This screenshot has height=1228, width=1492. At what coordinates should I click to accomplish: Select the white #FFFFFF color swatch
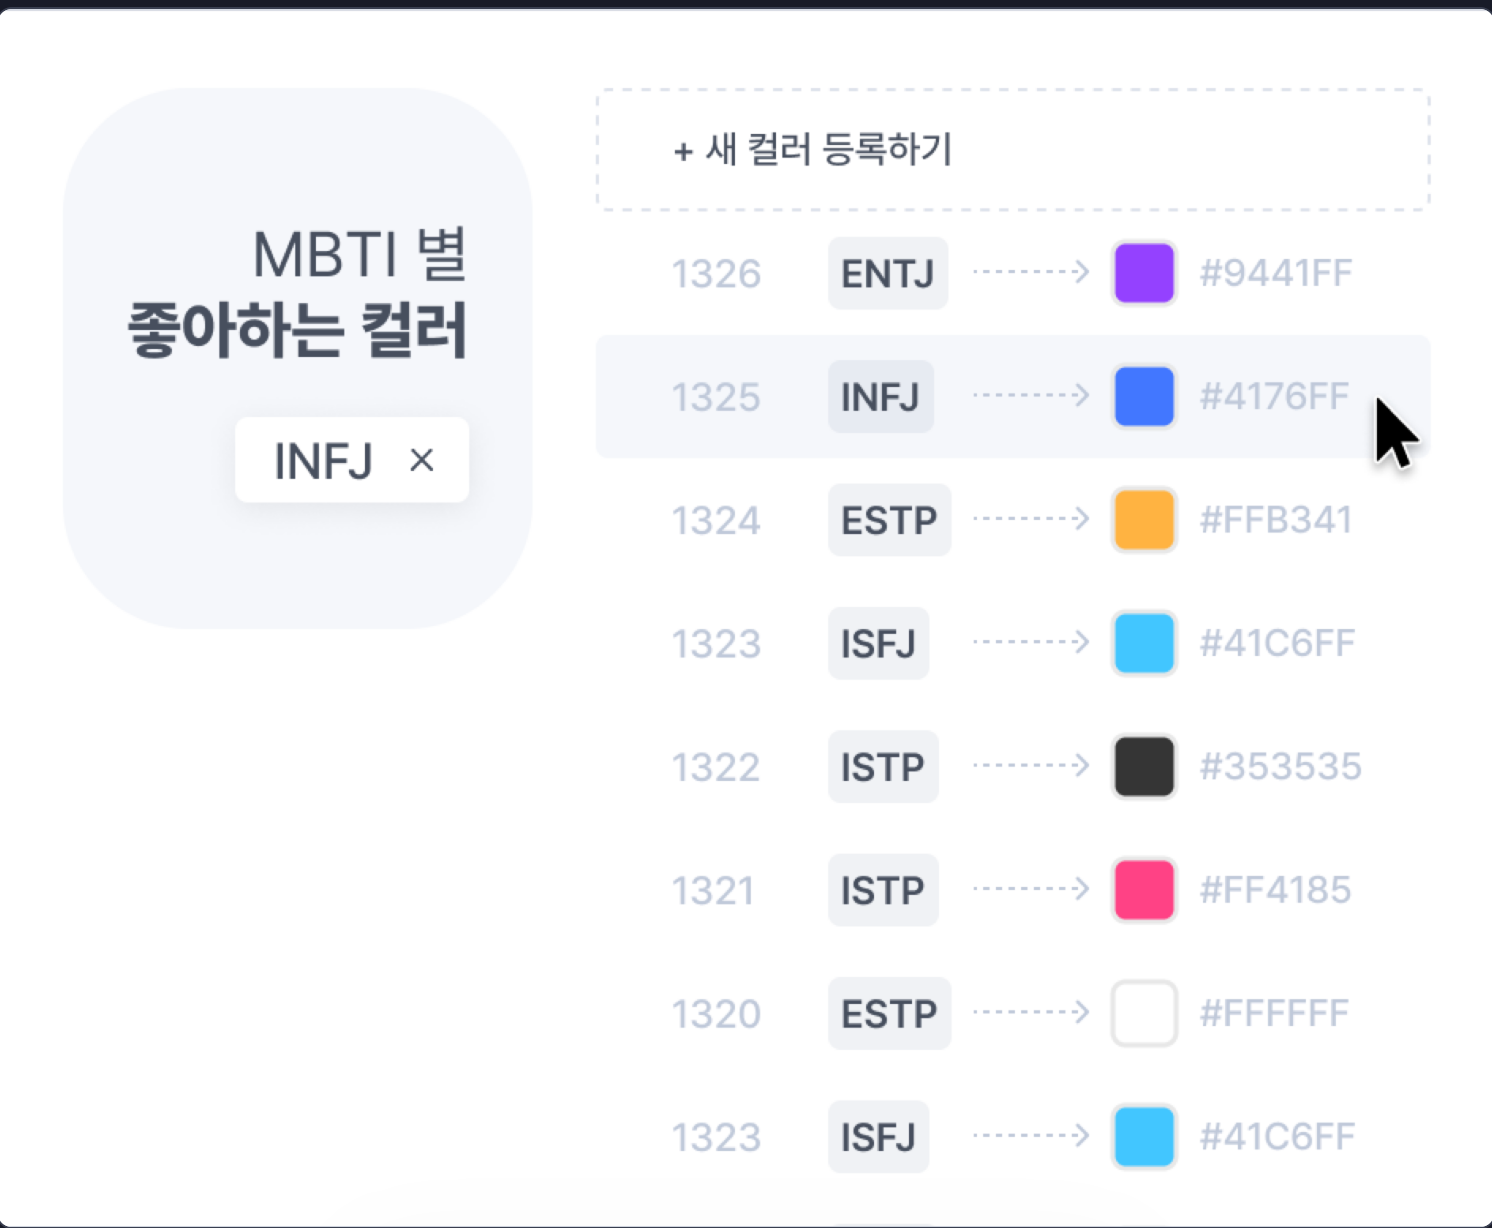1144,1013
